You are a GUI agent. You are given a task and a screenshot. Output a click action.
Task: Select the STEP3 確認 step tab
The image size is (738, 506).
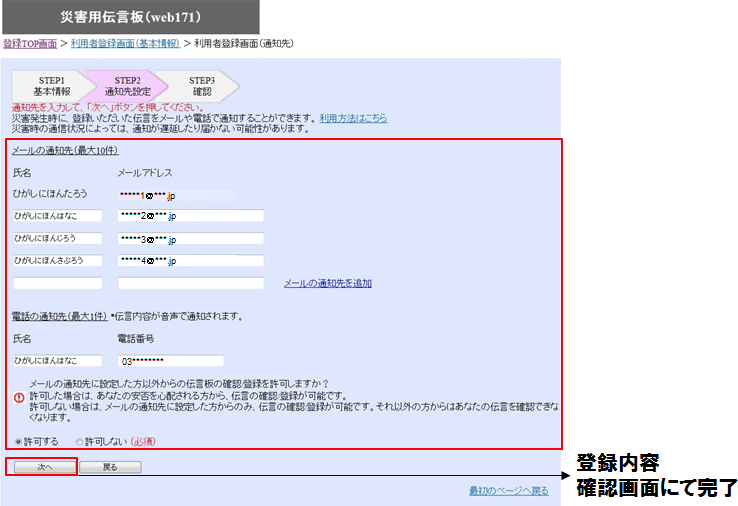pos(202,86)
